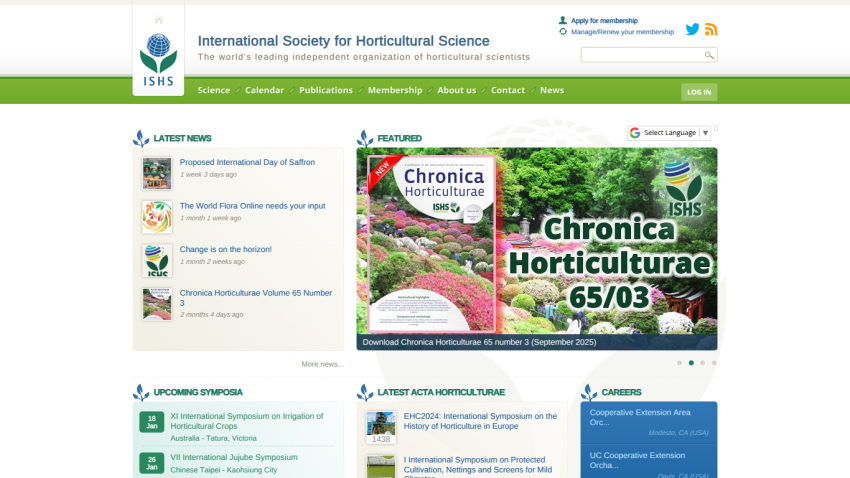Viewport: 850px width, 478px height.
Task: Open the Select Language dropdown
Action: click(x=669, y=133)
